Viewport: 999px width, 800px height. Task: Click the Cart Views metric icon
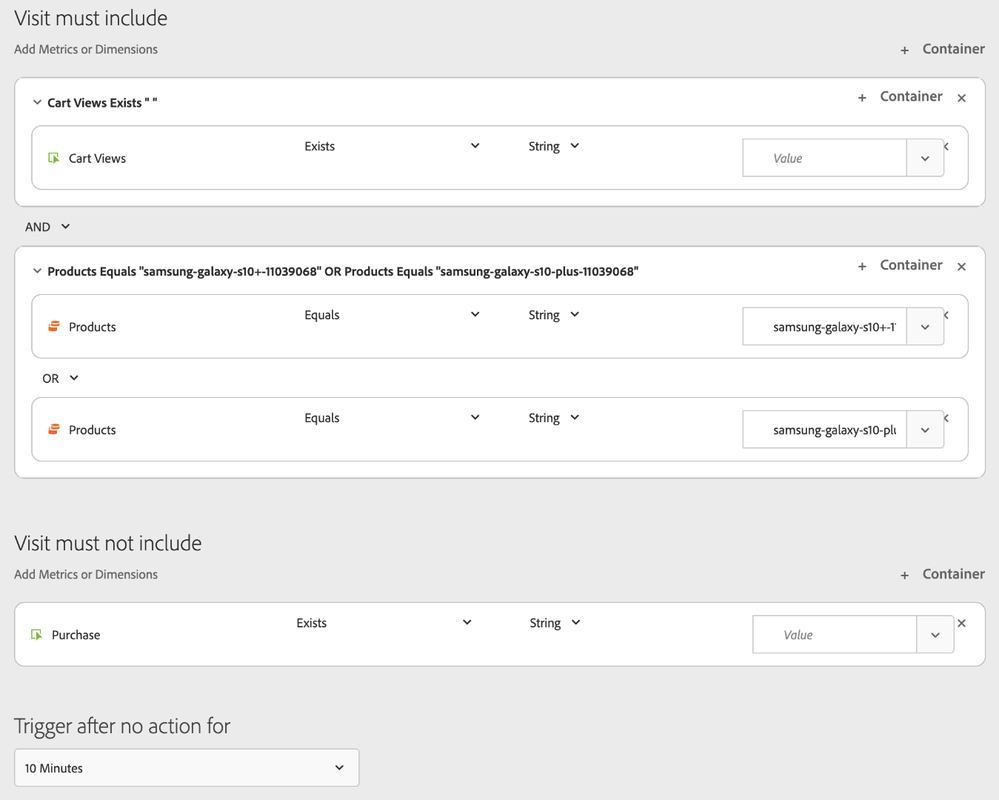point(54,158)
